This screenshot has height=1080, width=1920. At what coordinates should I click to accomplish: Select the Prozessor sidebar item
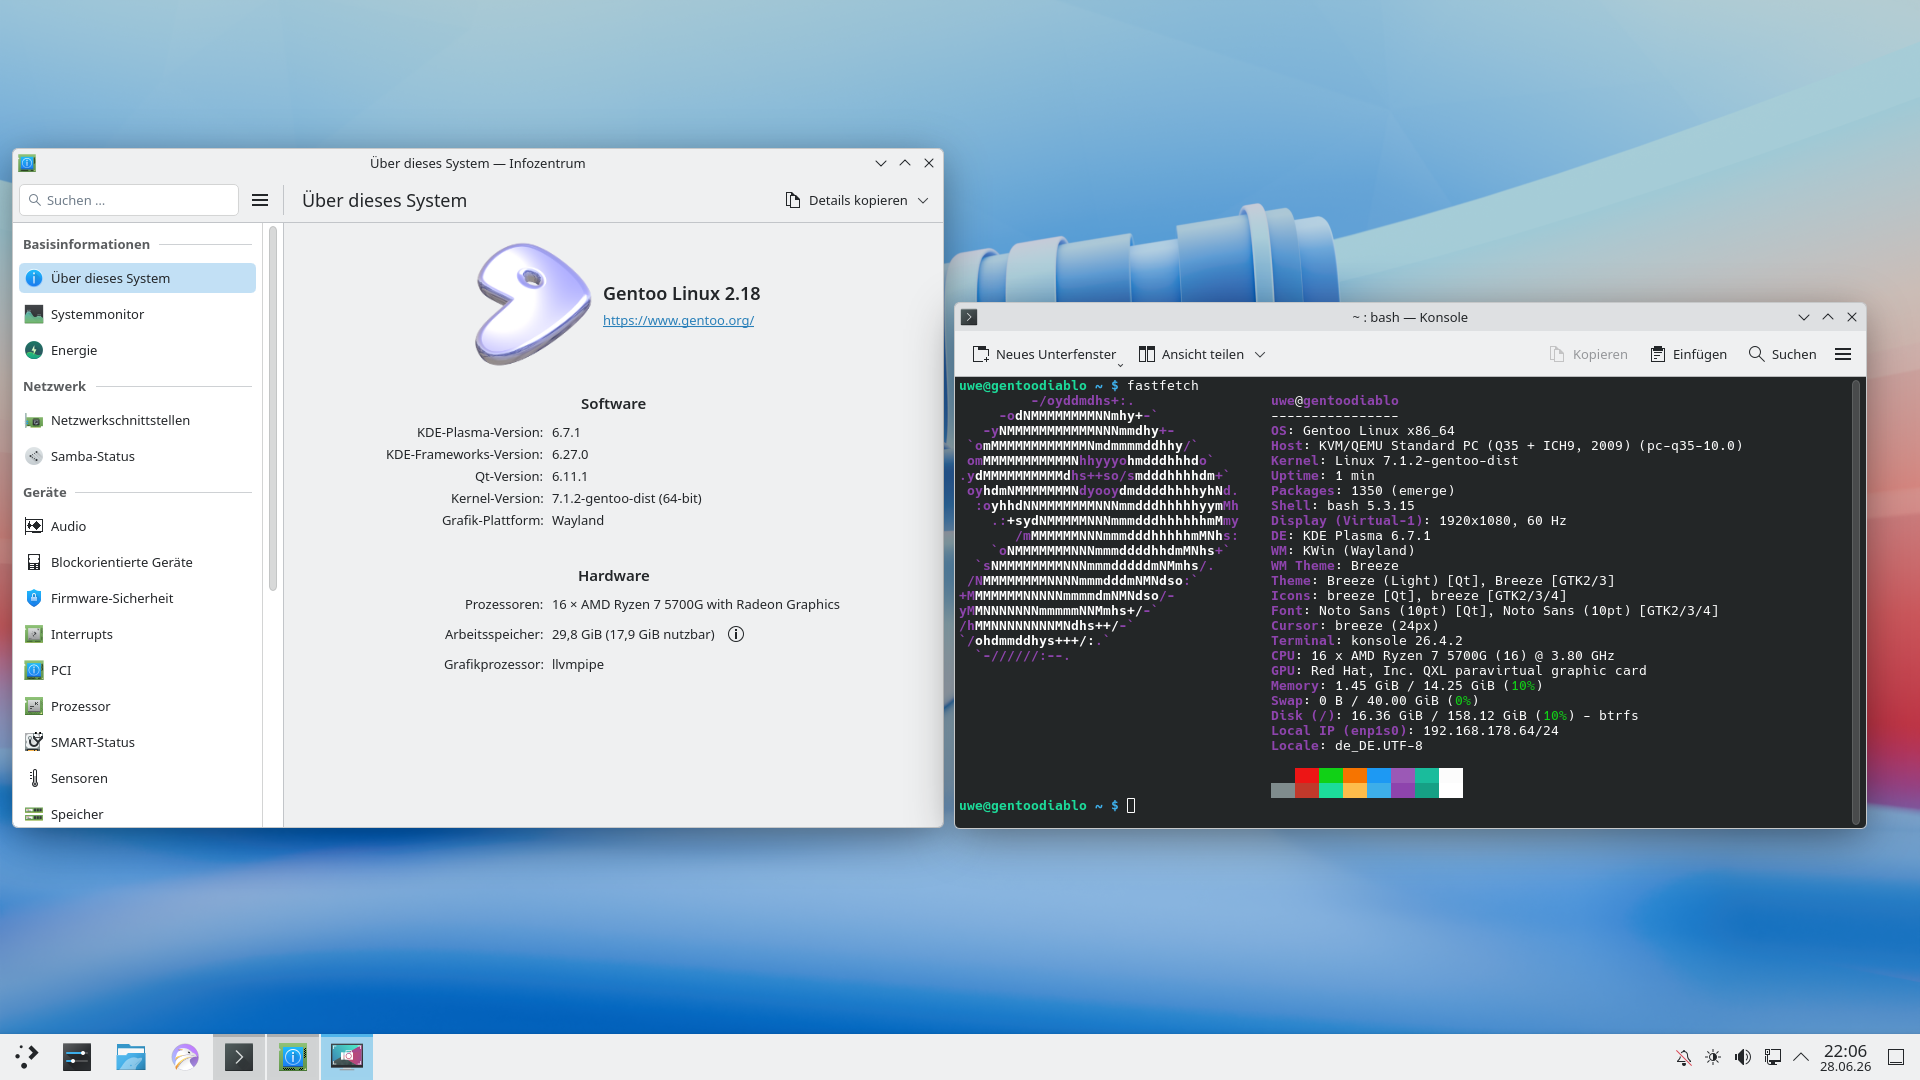coord(137,706)
